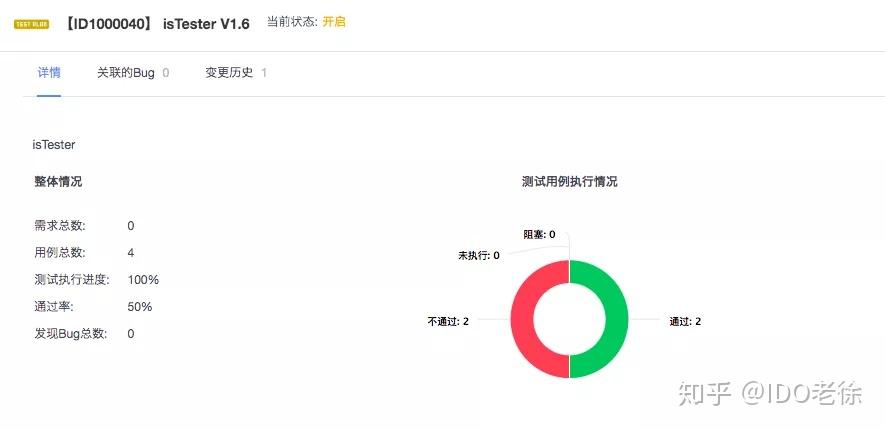Click the yellow TEST PLAN badge icon

click(x=32, y=24)
